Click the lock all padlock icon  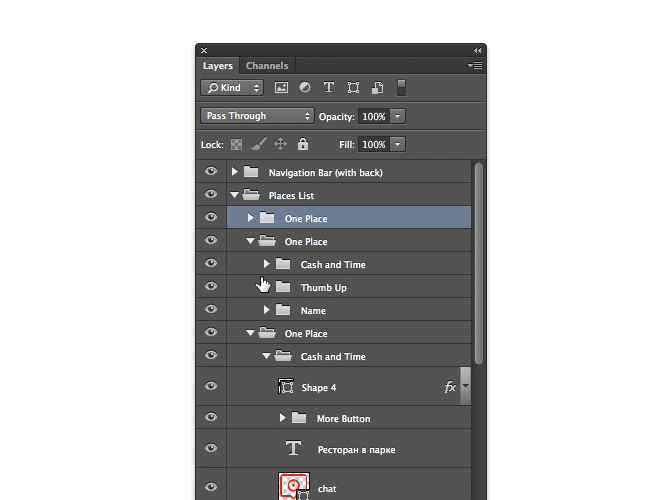click(x=302, y=144)
